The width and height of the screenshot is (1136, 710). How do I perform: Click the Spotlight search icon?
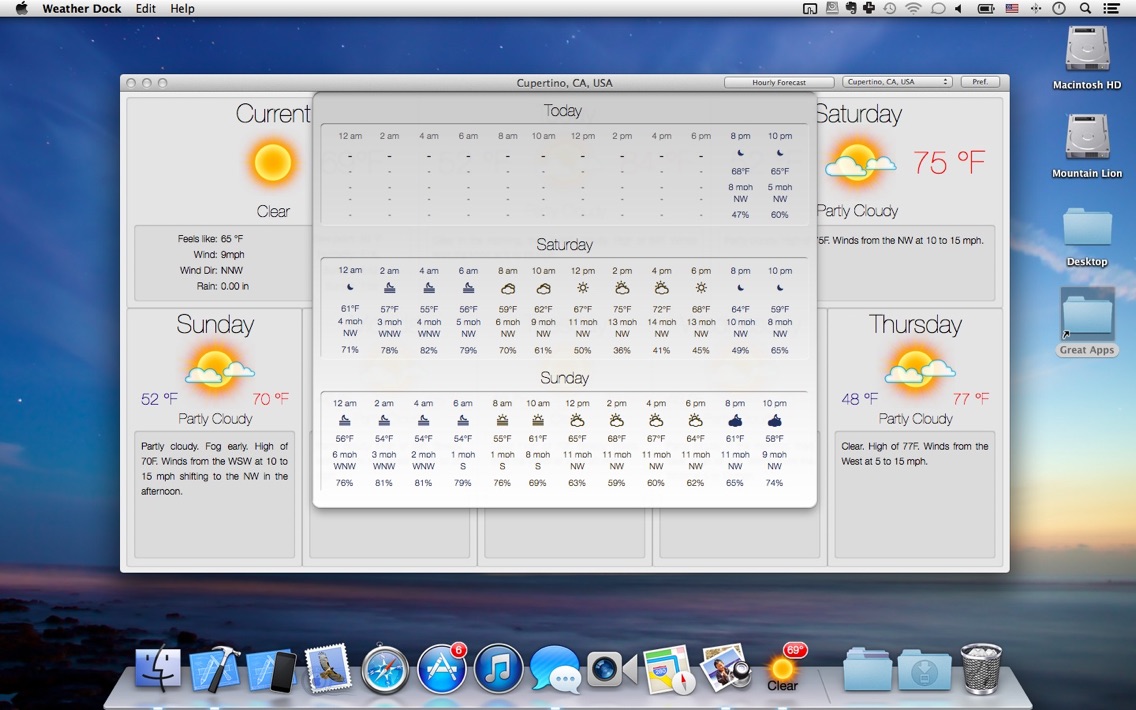[1085, 9]
